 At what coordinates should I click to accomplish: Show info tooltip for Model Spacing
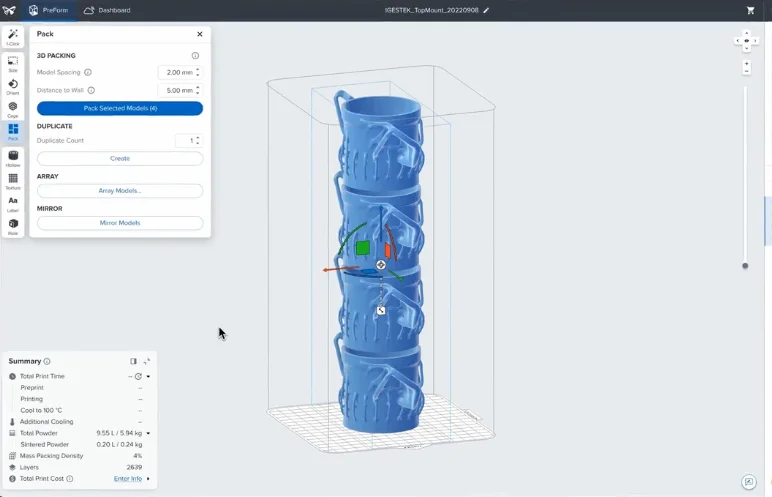pyautogui.click(x=88, y=72)
